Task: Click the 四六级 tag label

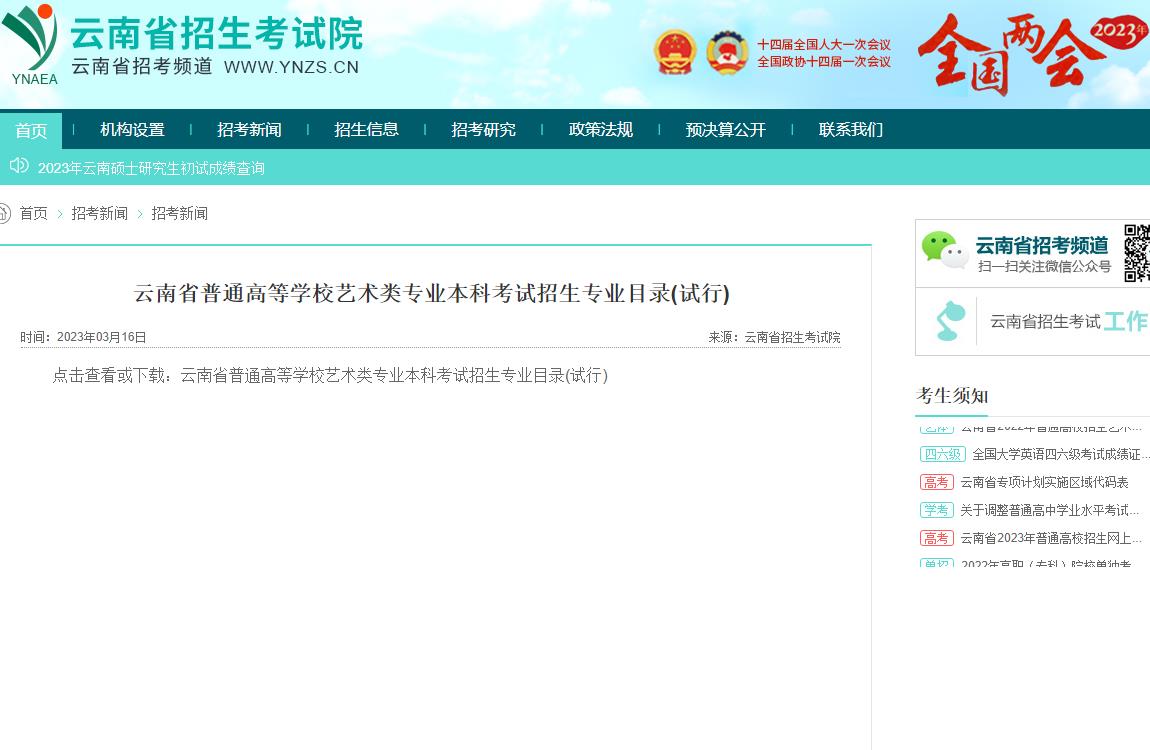Action: [942, 454]
